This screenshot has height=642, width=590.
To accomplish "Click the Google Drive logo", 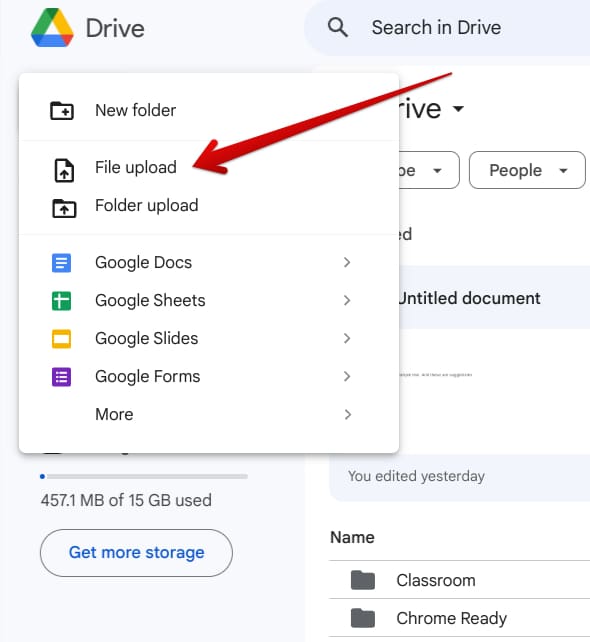I will coord(52,27).
